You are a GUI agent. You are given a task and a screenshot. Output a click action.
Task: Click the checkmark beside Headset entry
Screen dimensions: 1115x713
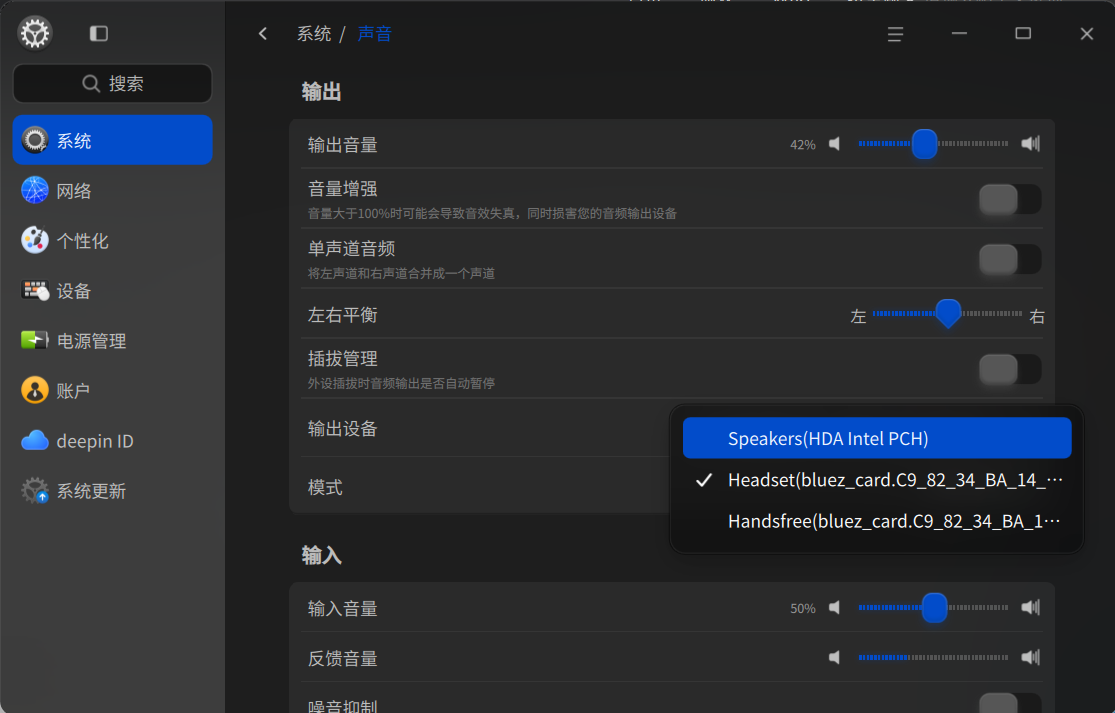coord(704,481)
